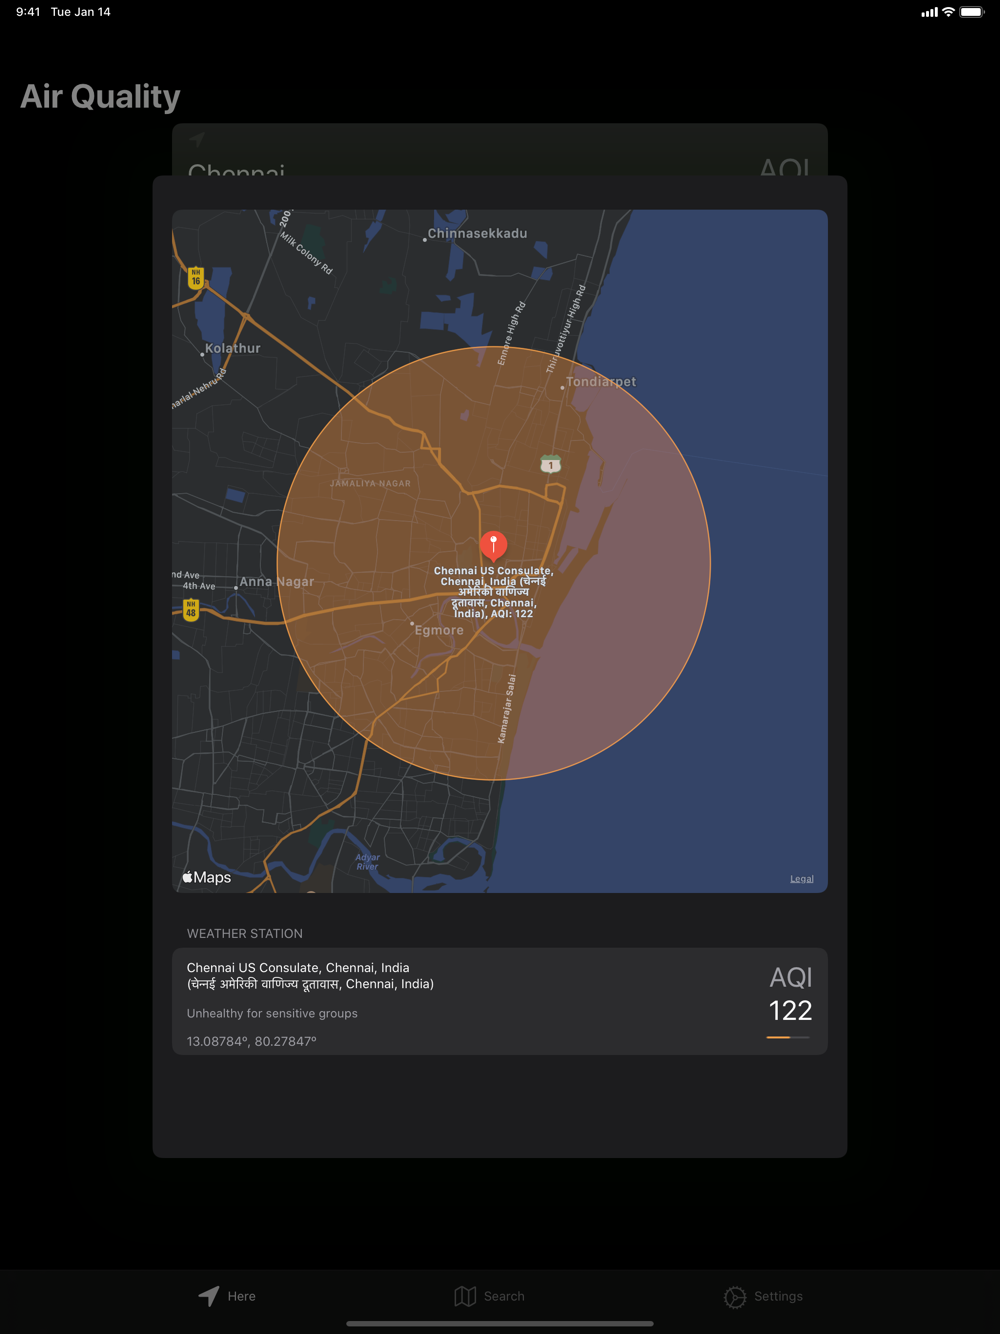1000x1334 pixels.
Task: Tap the Air Quality title
Action: [x=100, y=96]
